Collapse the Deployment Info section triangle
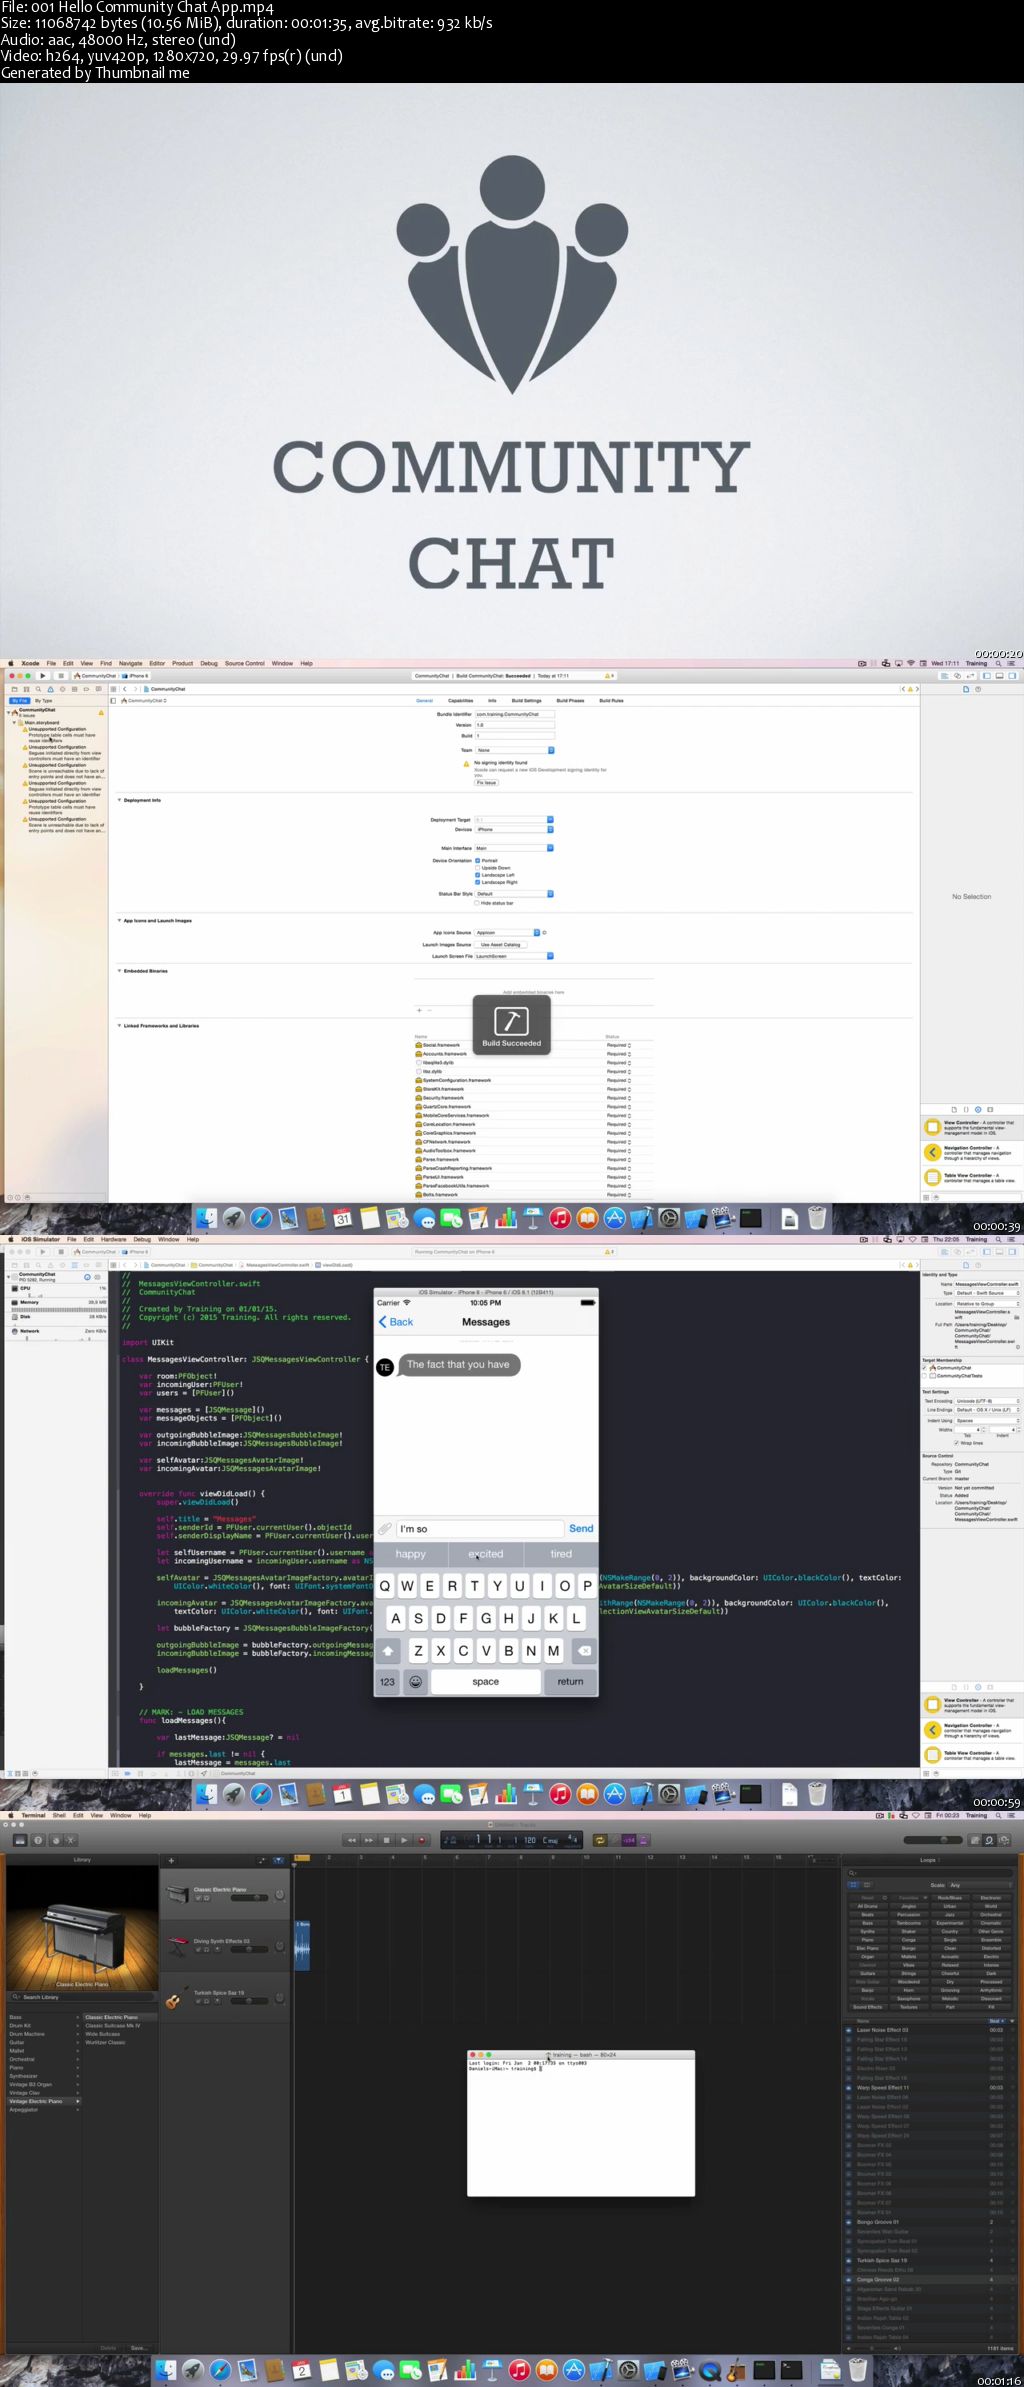Viewport: 1024px width, 2387px height. point(120,800)
